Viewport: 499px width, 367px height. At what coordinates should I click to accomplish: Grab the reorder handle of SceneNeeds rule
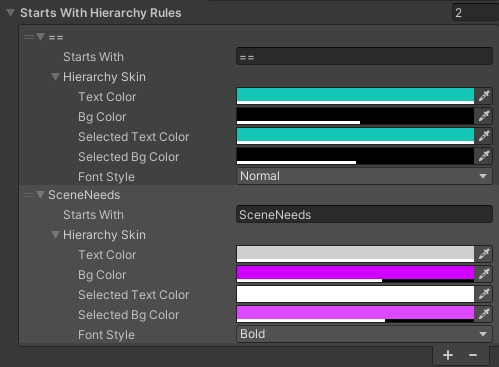(x=29, y=195)
